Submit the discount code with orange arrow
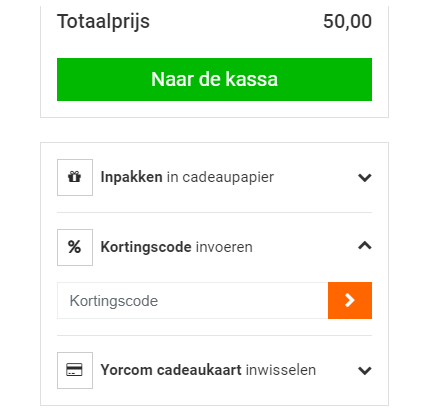Screen dimensions: 430x420 point(350,300)
